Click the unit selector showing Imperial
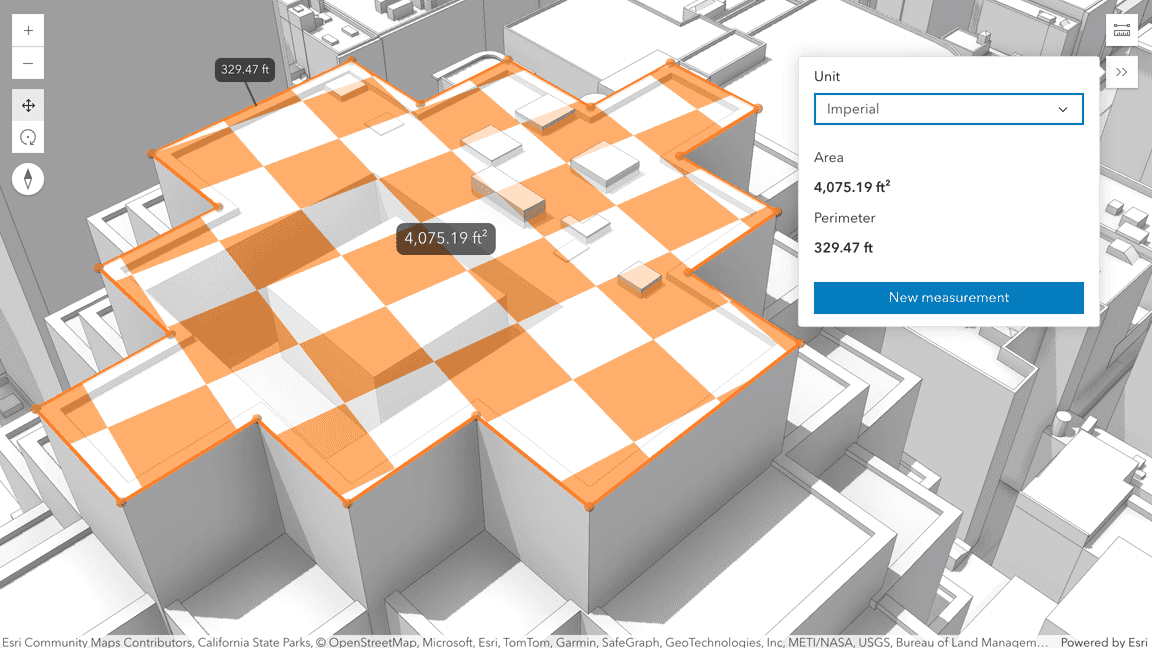The height and width of the screenshot is (648, 1152). point(948,109)
